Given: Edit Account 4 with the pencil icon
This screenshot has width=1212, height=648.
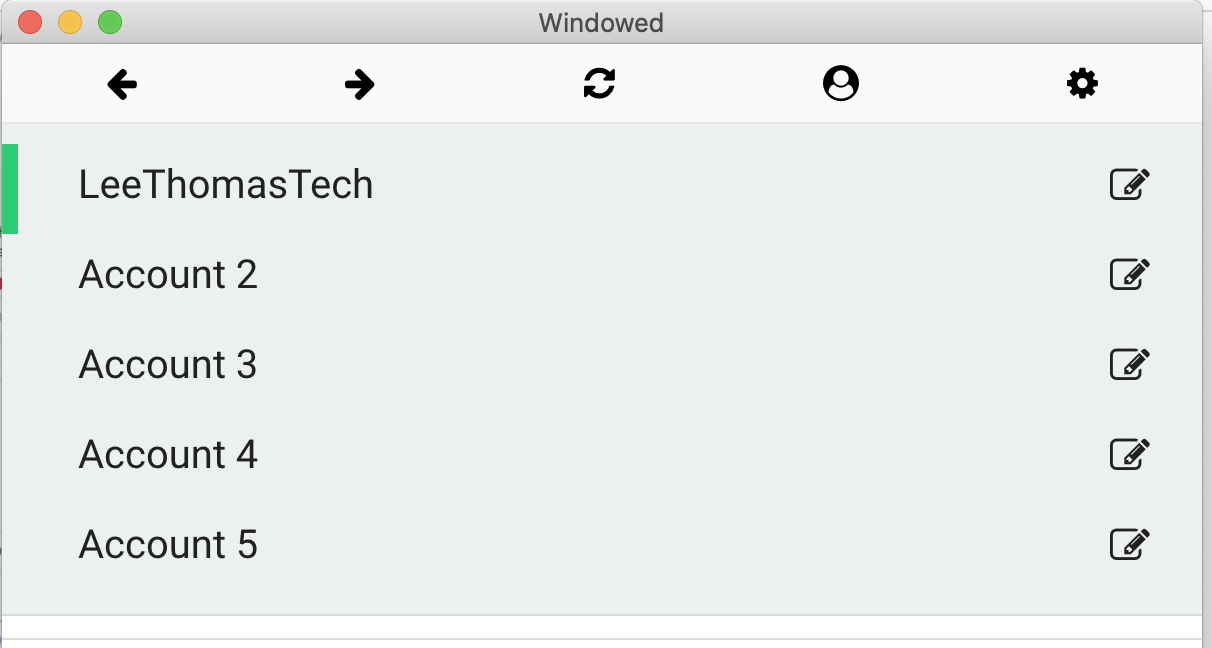Looking at the screenshot, I should point(1130,454).
